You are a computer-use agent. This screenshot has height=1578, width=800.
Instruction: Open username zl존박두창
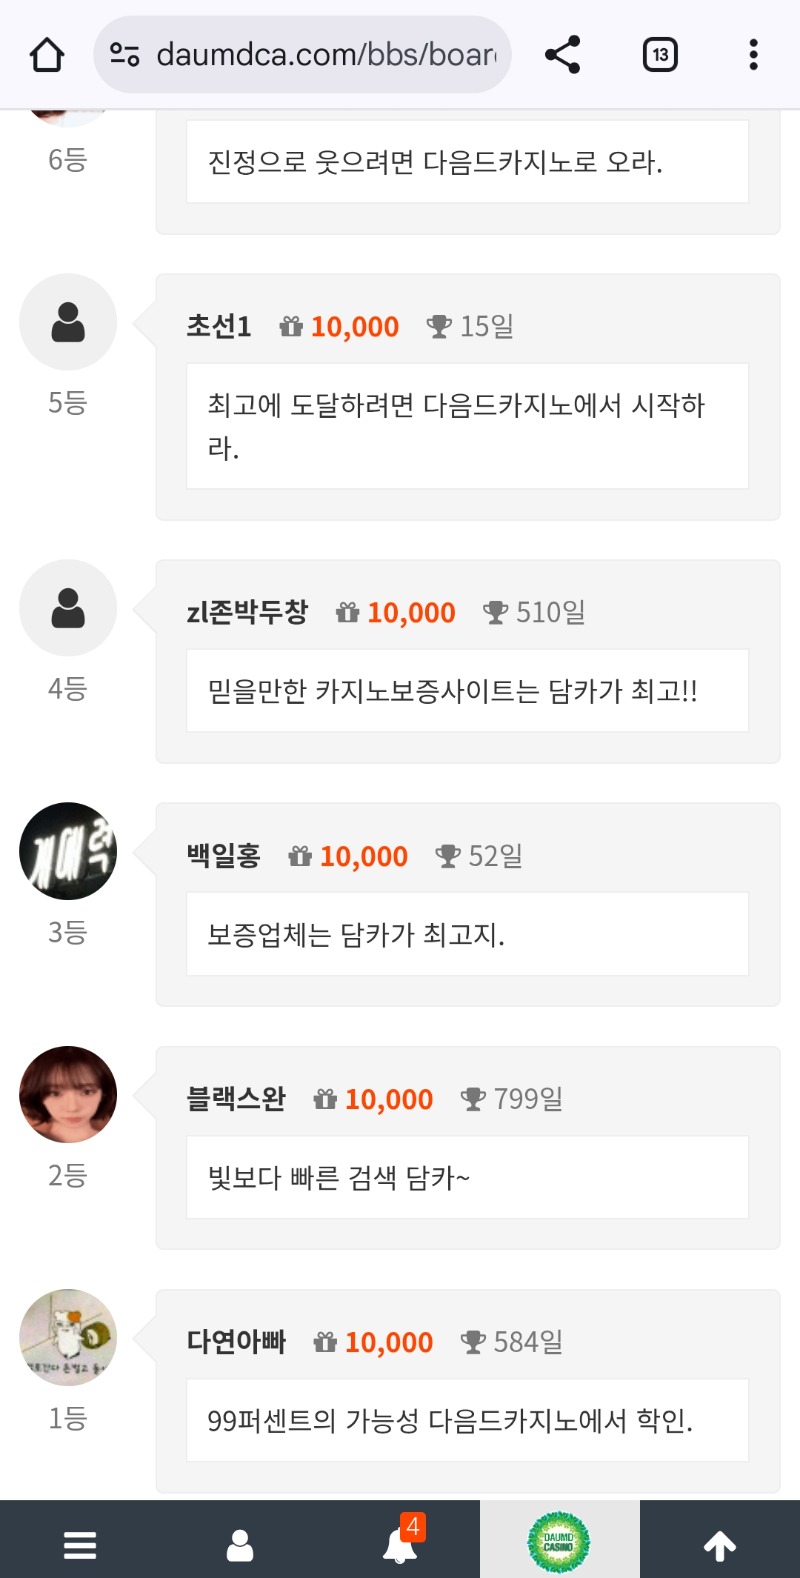pos(247,612)
